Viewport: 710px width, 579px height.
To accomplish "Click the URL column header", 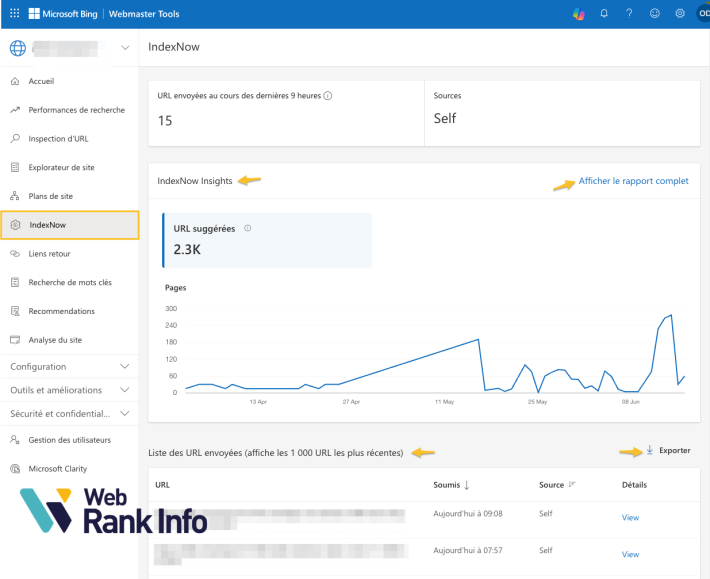I will pyautogui.click(x=162, y=485).
